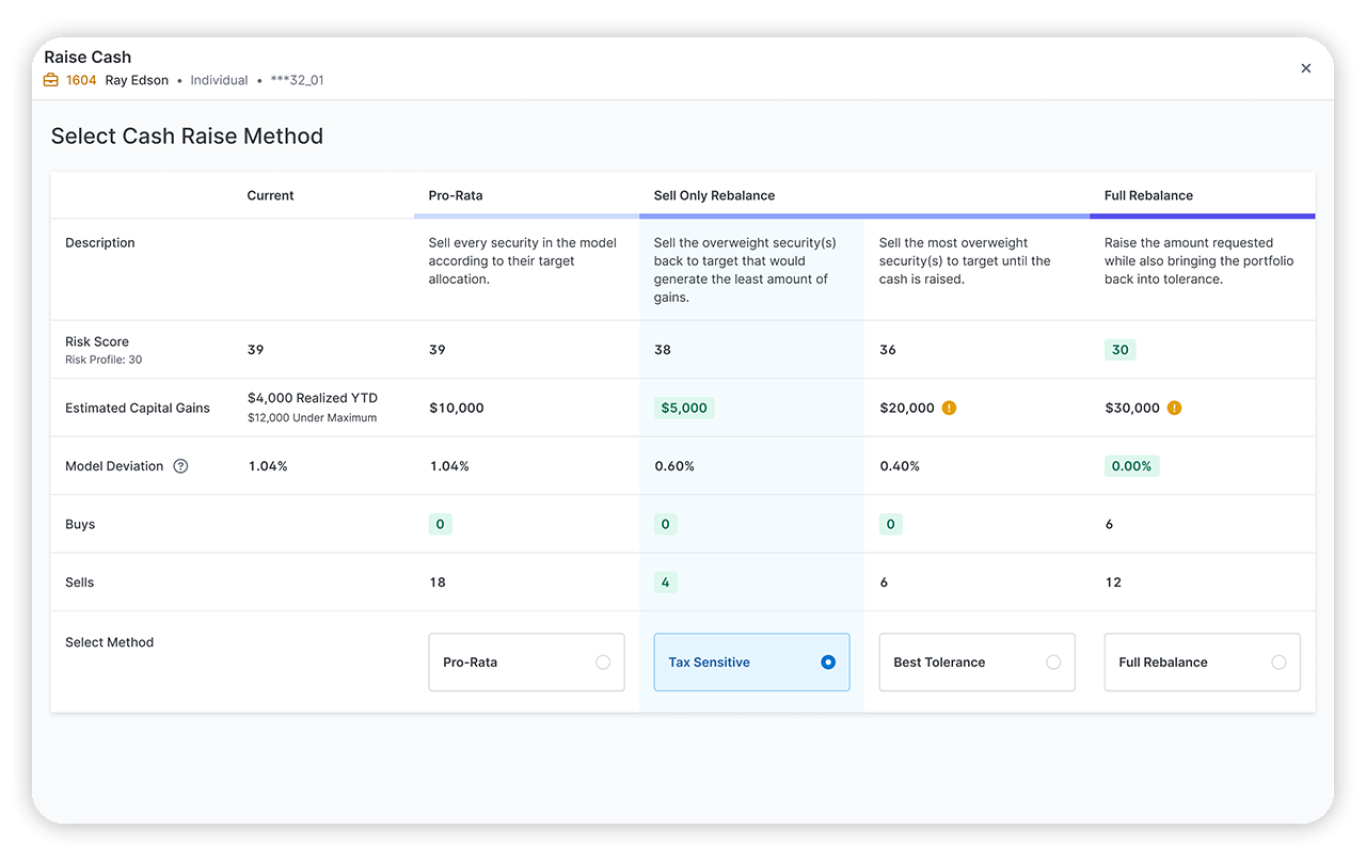Screen dimensions: 1366x861
Task: Click the green $5,000 capital gains badge
Action: pos(684,407)
